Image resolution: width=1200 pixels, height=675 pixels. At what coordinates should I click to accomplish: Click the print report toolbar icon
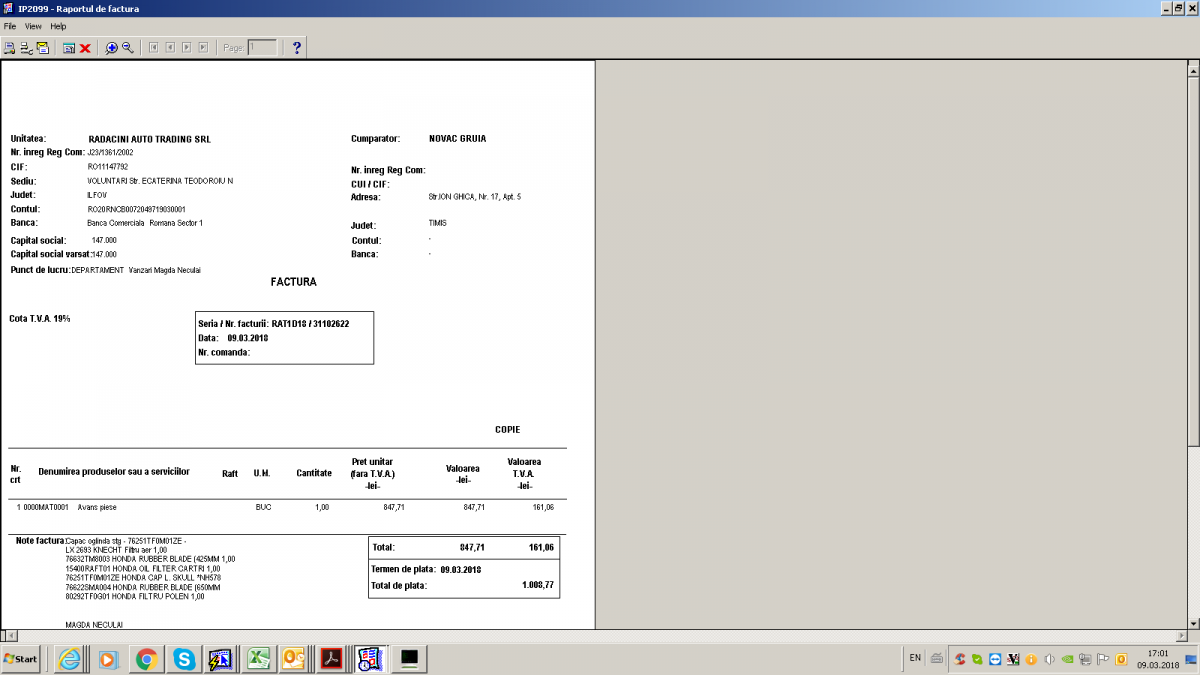pos(9,47)
